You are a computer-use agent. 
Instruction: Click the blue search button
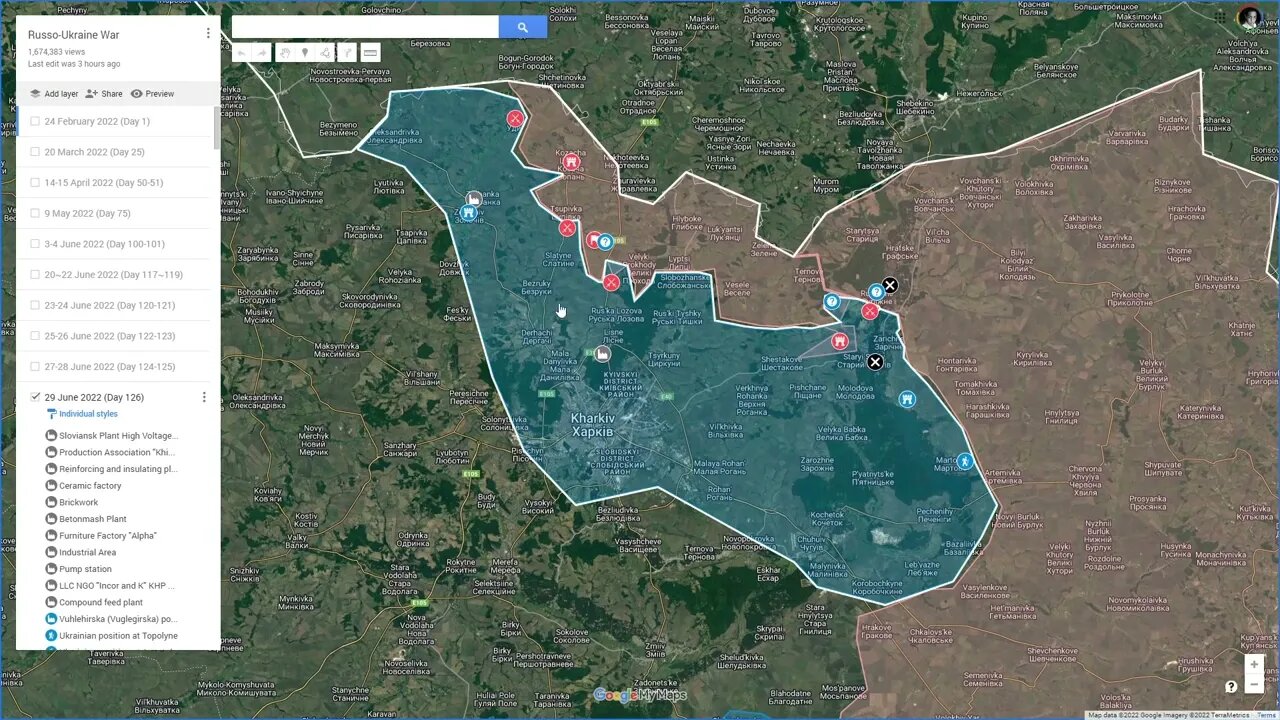point(522,27)
